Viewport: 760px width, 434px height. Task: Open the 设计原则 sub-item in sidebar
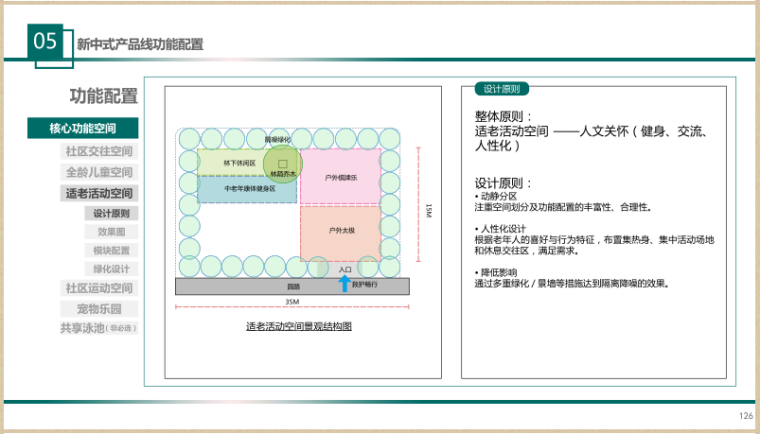tap(110, 213)
